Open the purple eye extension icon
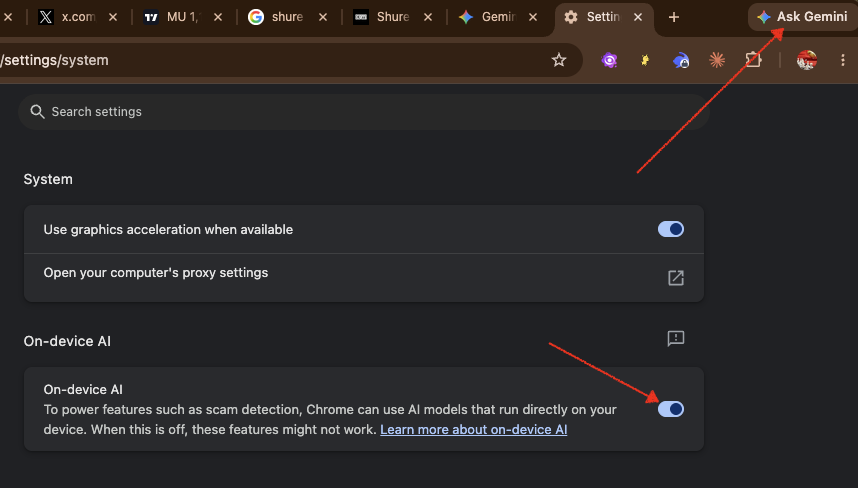The height and width of the screenshot is (488, 858). point(609,60)
